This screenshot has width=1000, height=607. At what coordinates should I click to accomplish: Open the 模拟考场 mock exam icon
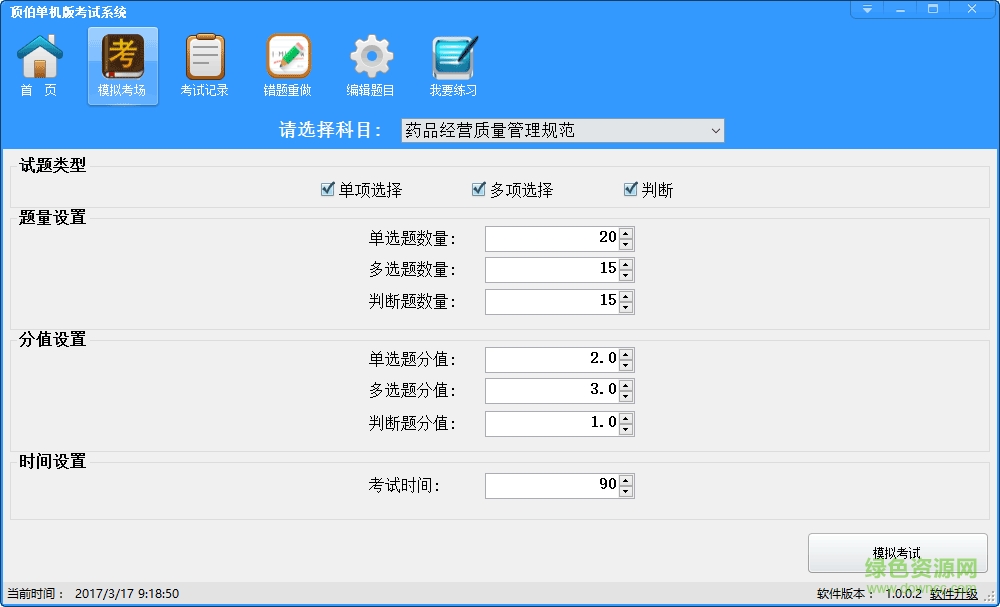point(122,66)
